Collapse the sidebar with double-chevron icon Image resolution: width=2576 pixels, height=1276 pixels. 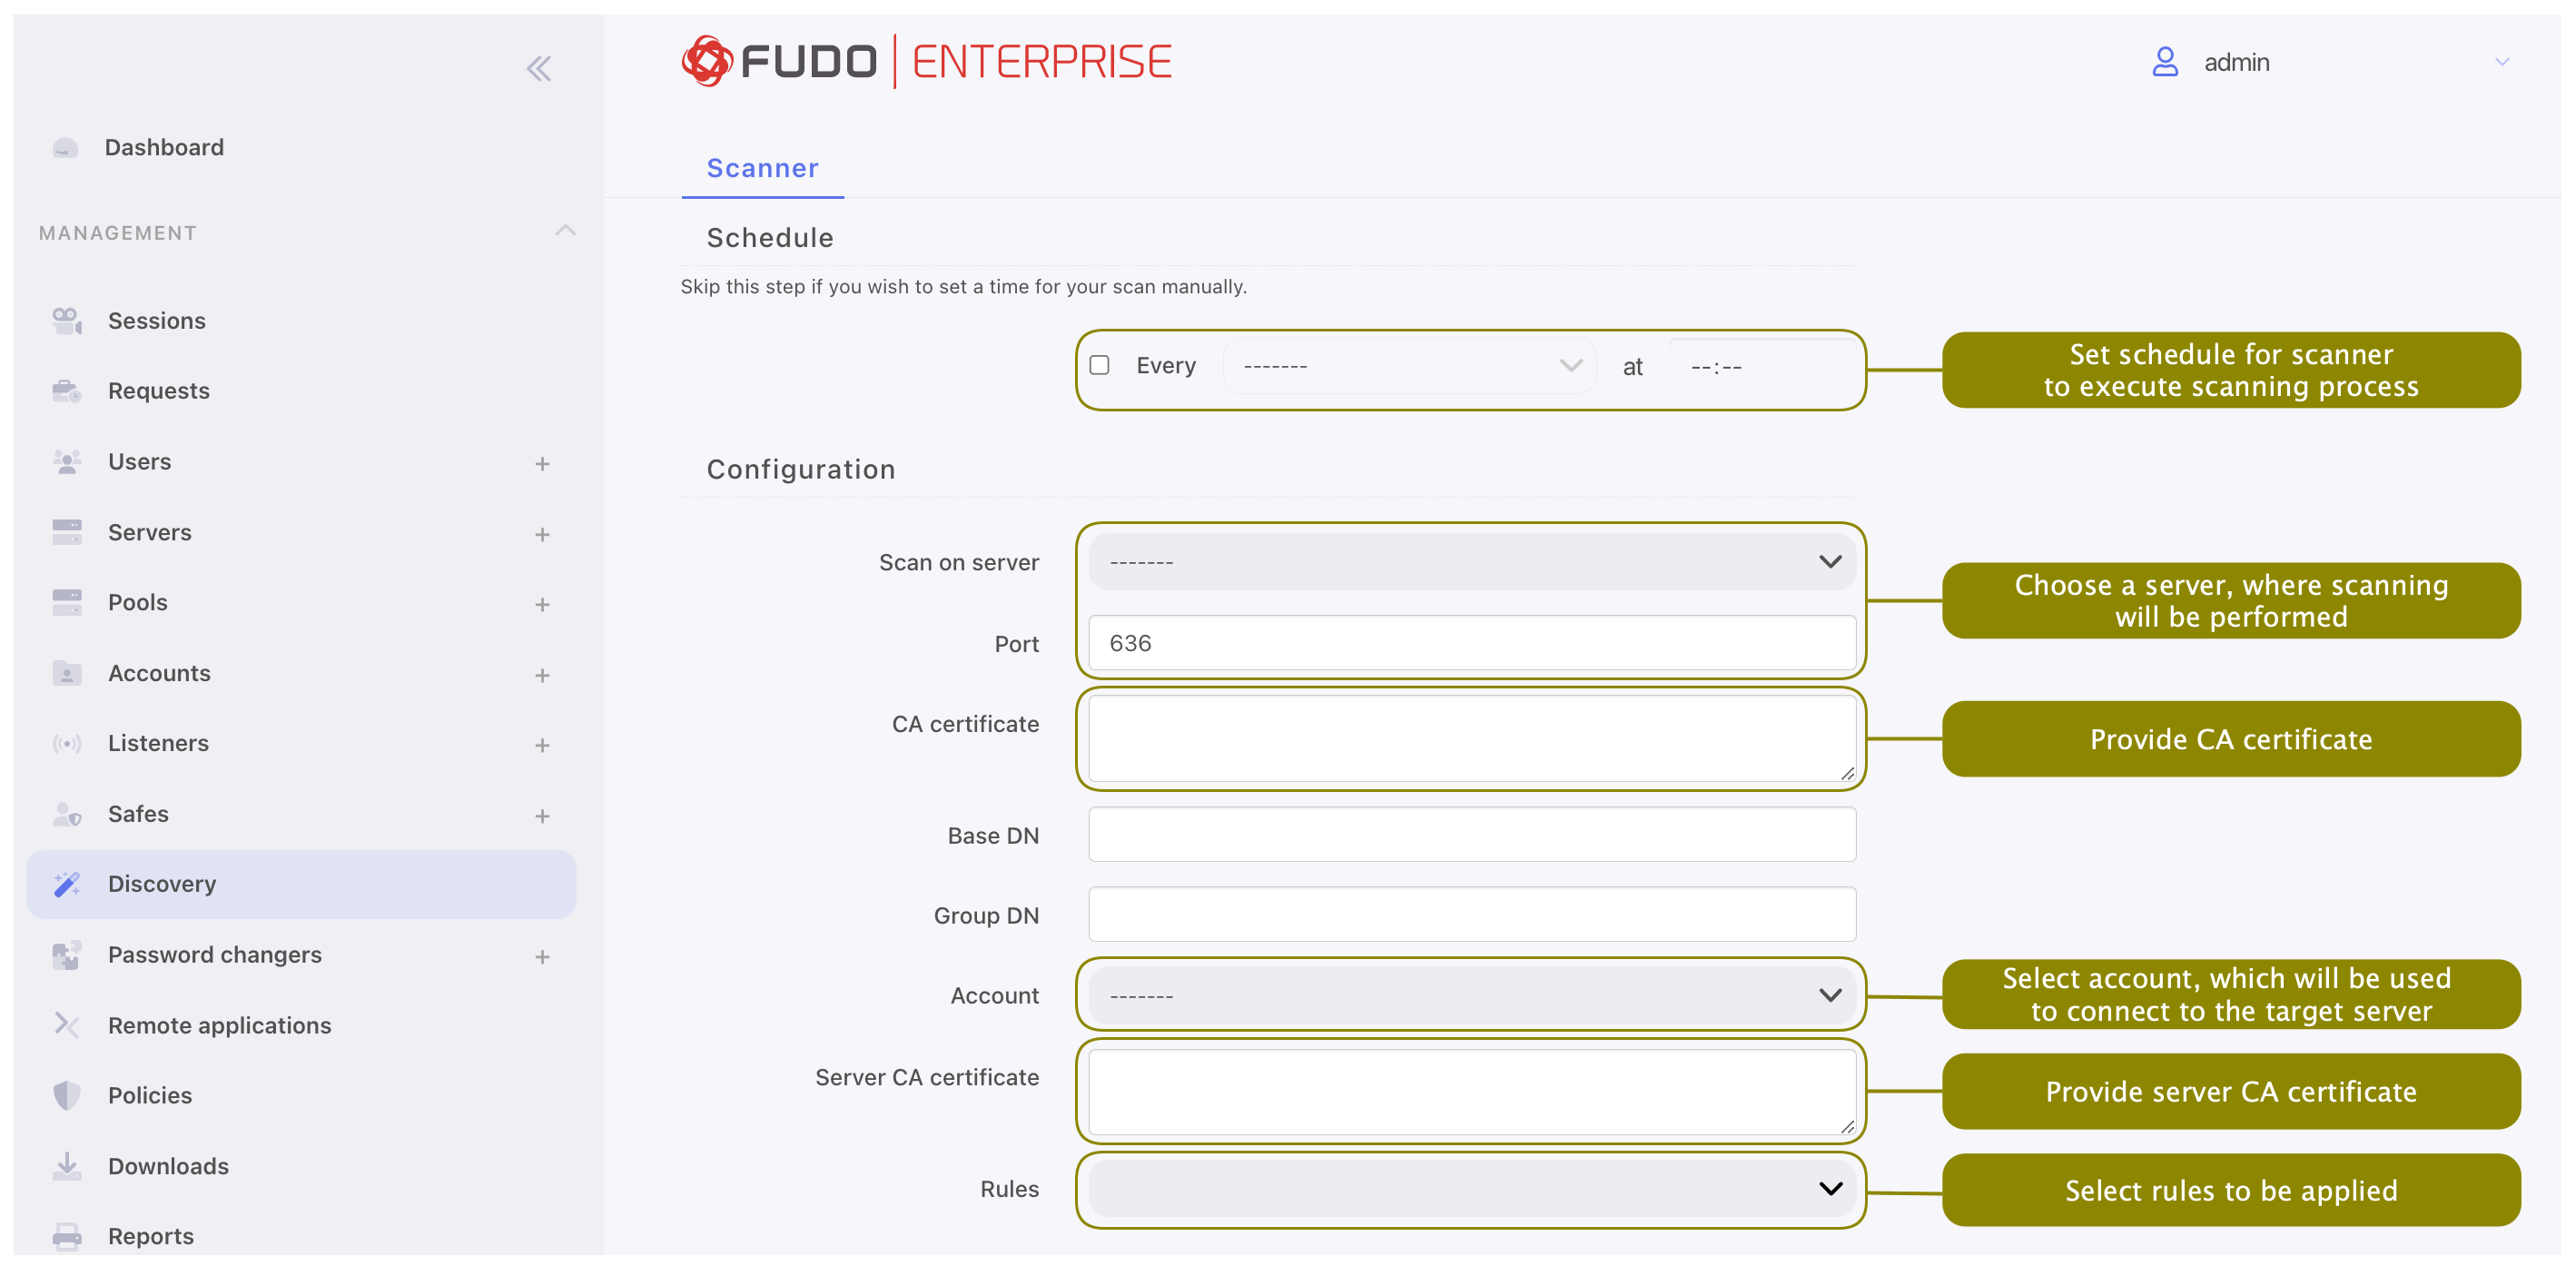coord(539,68)
